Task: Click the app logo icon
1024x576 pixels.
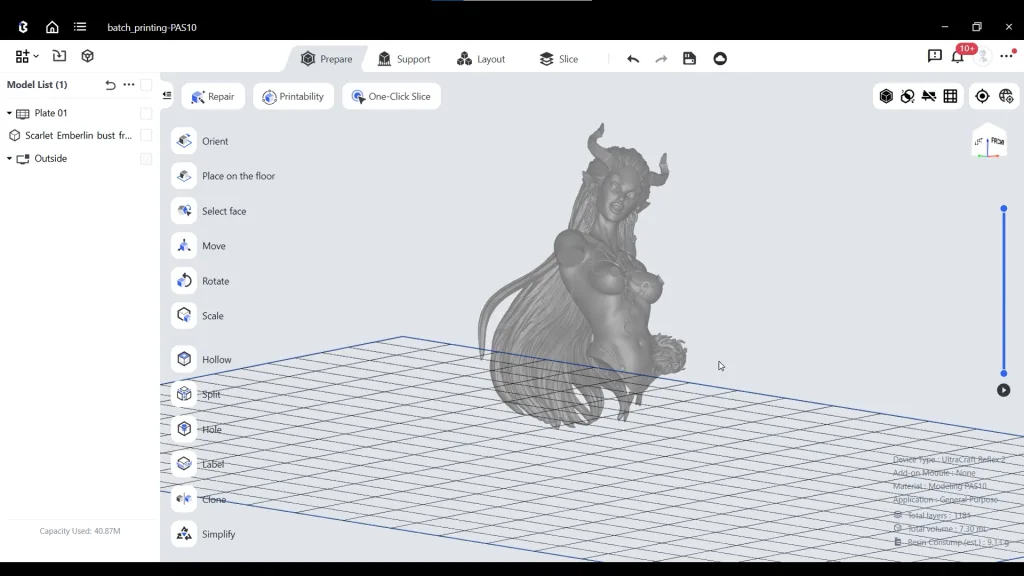Action: pos(24,27)
